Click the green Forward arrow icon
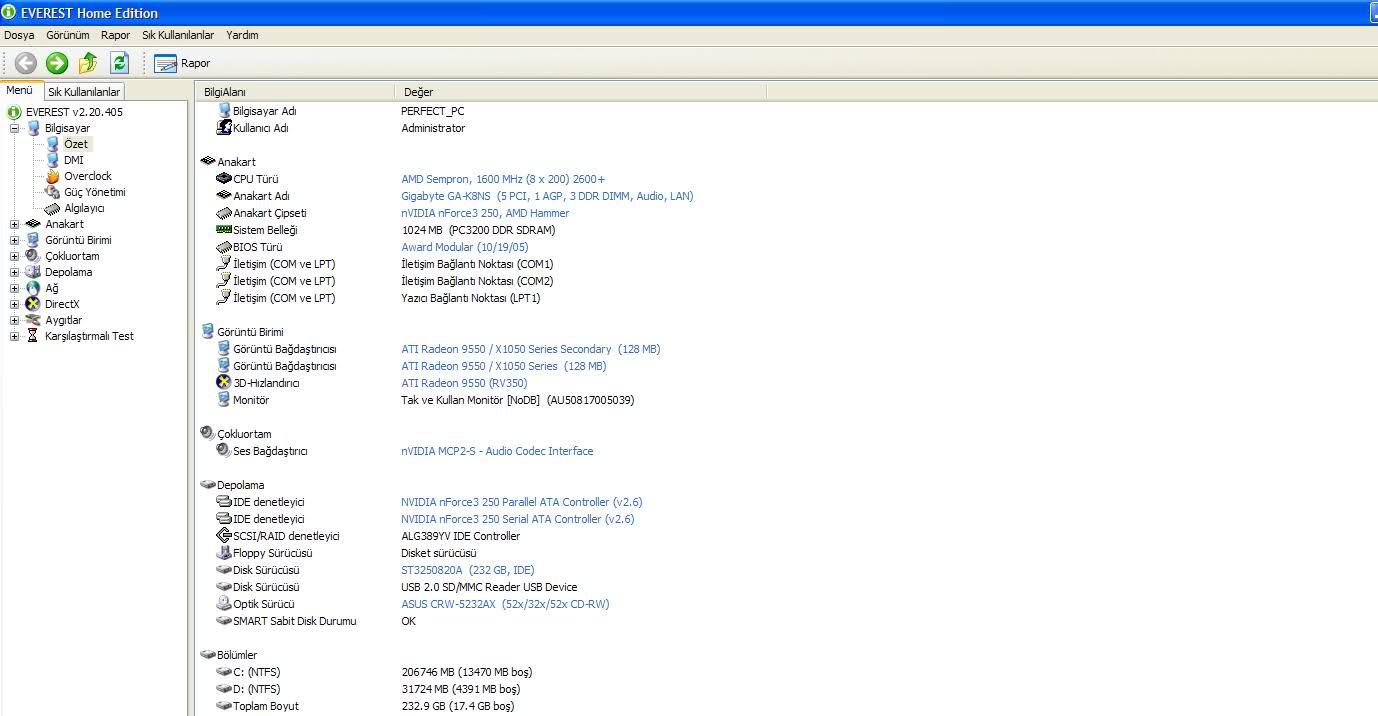Viewport: 1378px width, 716px height. click(57, 63)
